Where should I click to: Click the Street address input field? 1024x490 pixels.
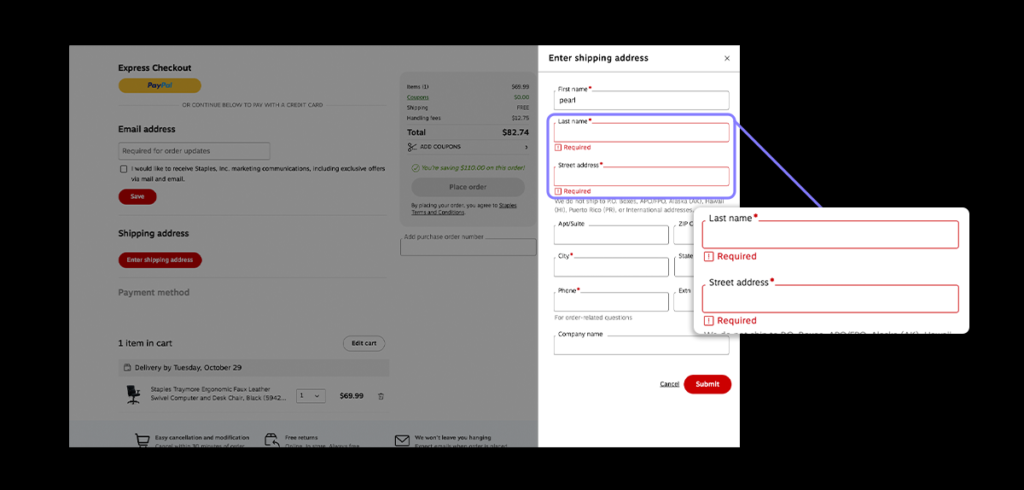(641, 176)
